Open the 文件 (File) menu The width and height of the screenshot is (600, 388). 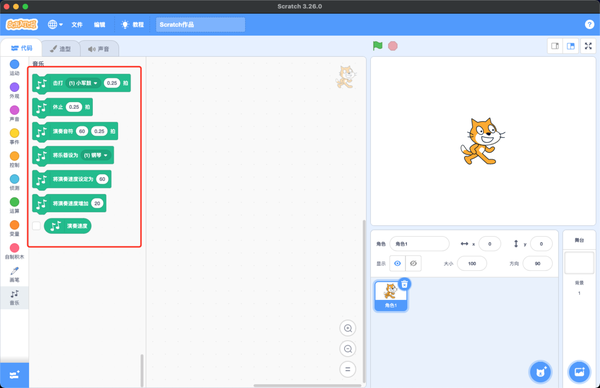[77, 24]
